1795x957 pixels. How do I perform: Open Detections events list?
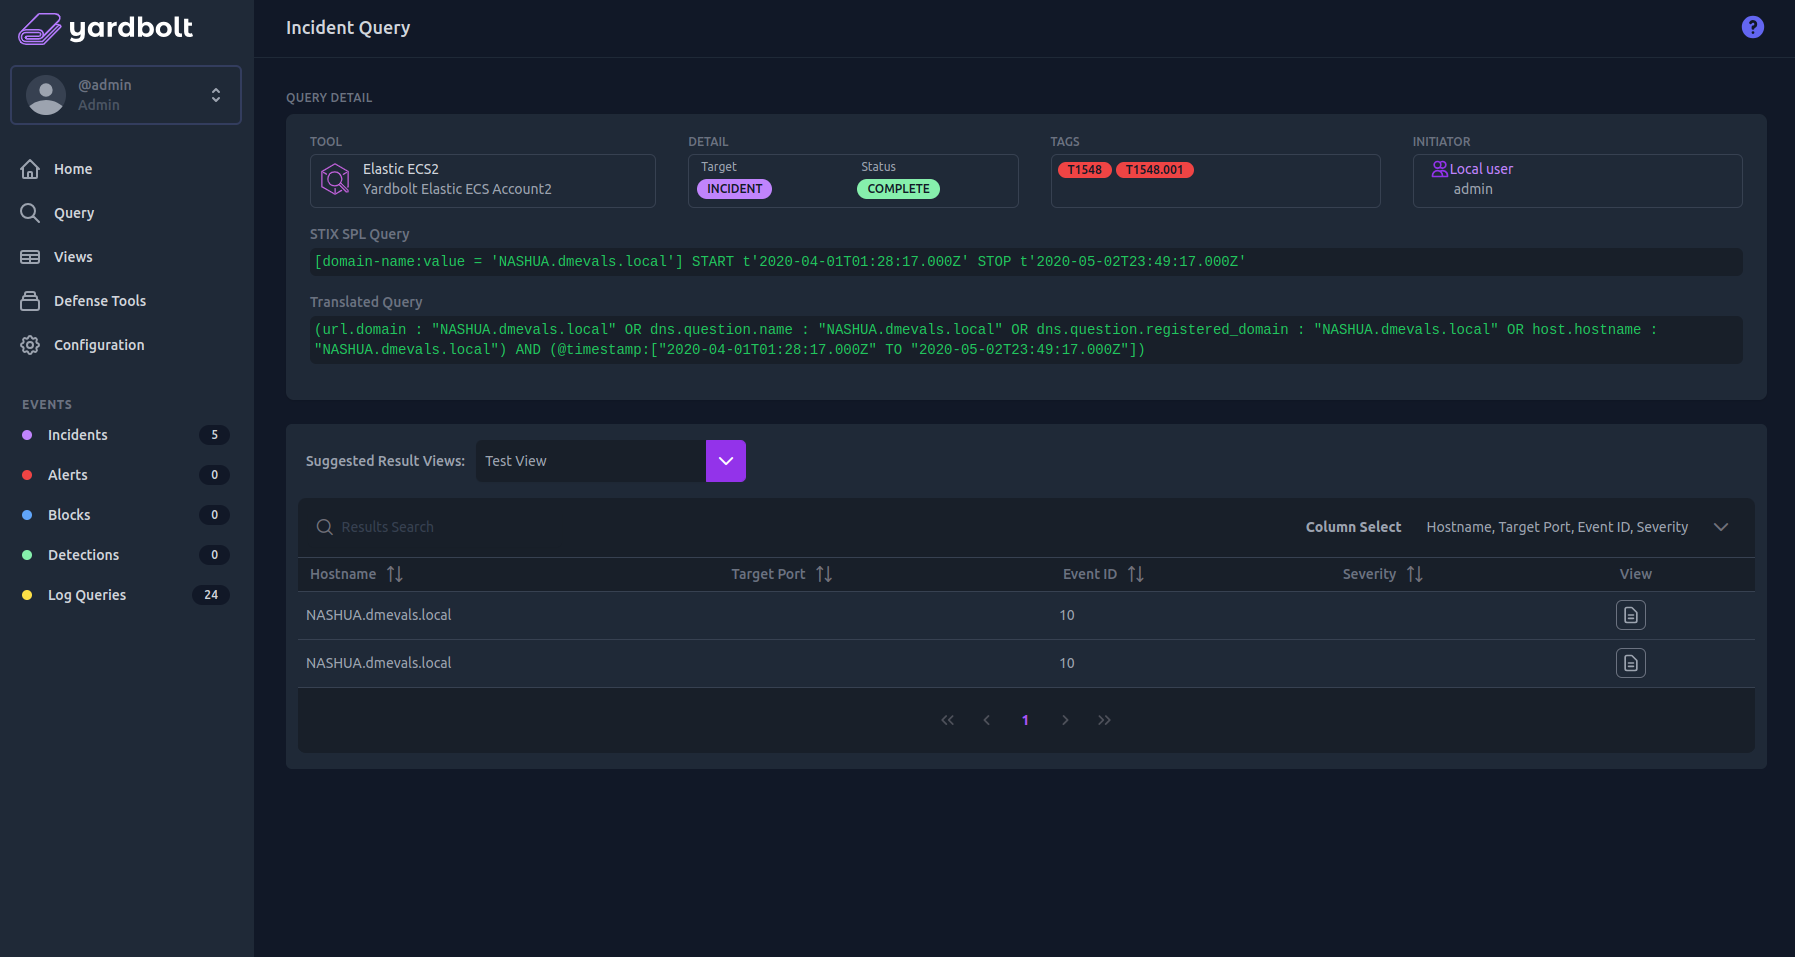(83, 555)
